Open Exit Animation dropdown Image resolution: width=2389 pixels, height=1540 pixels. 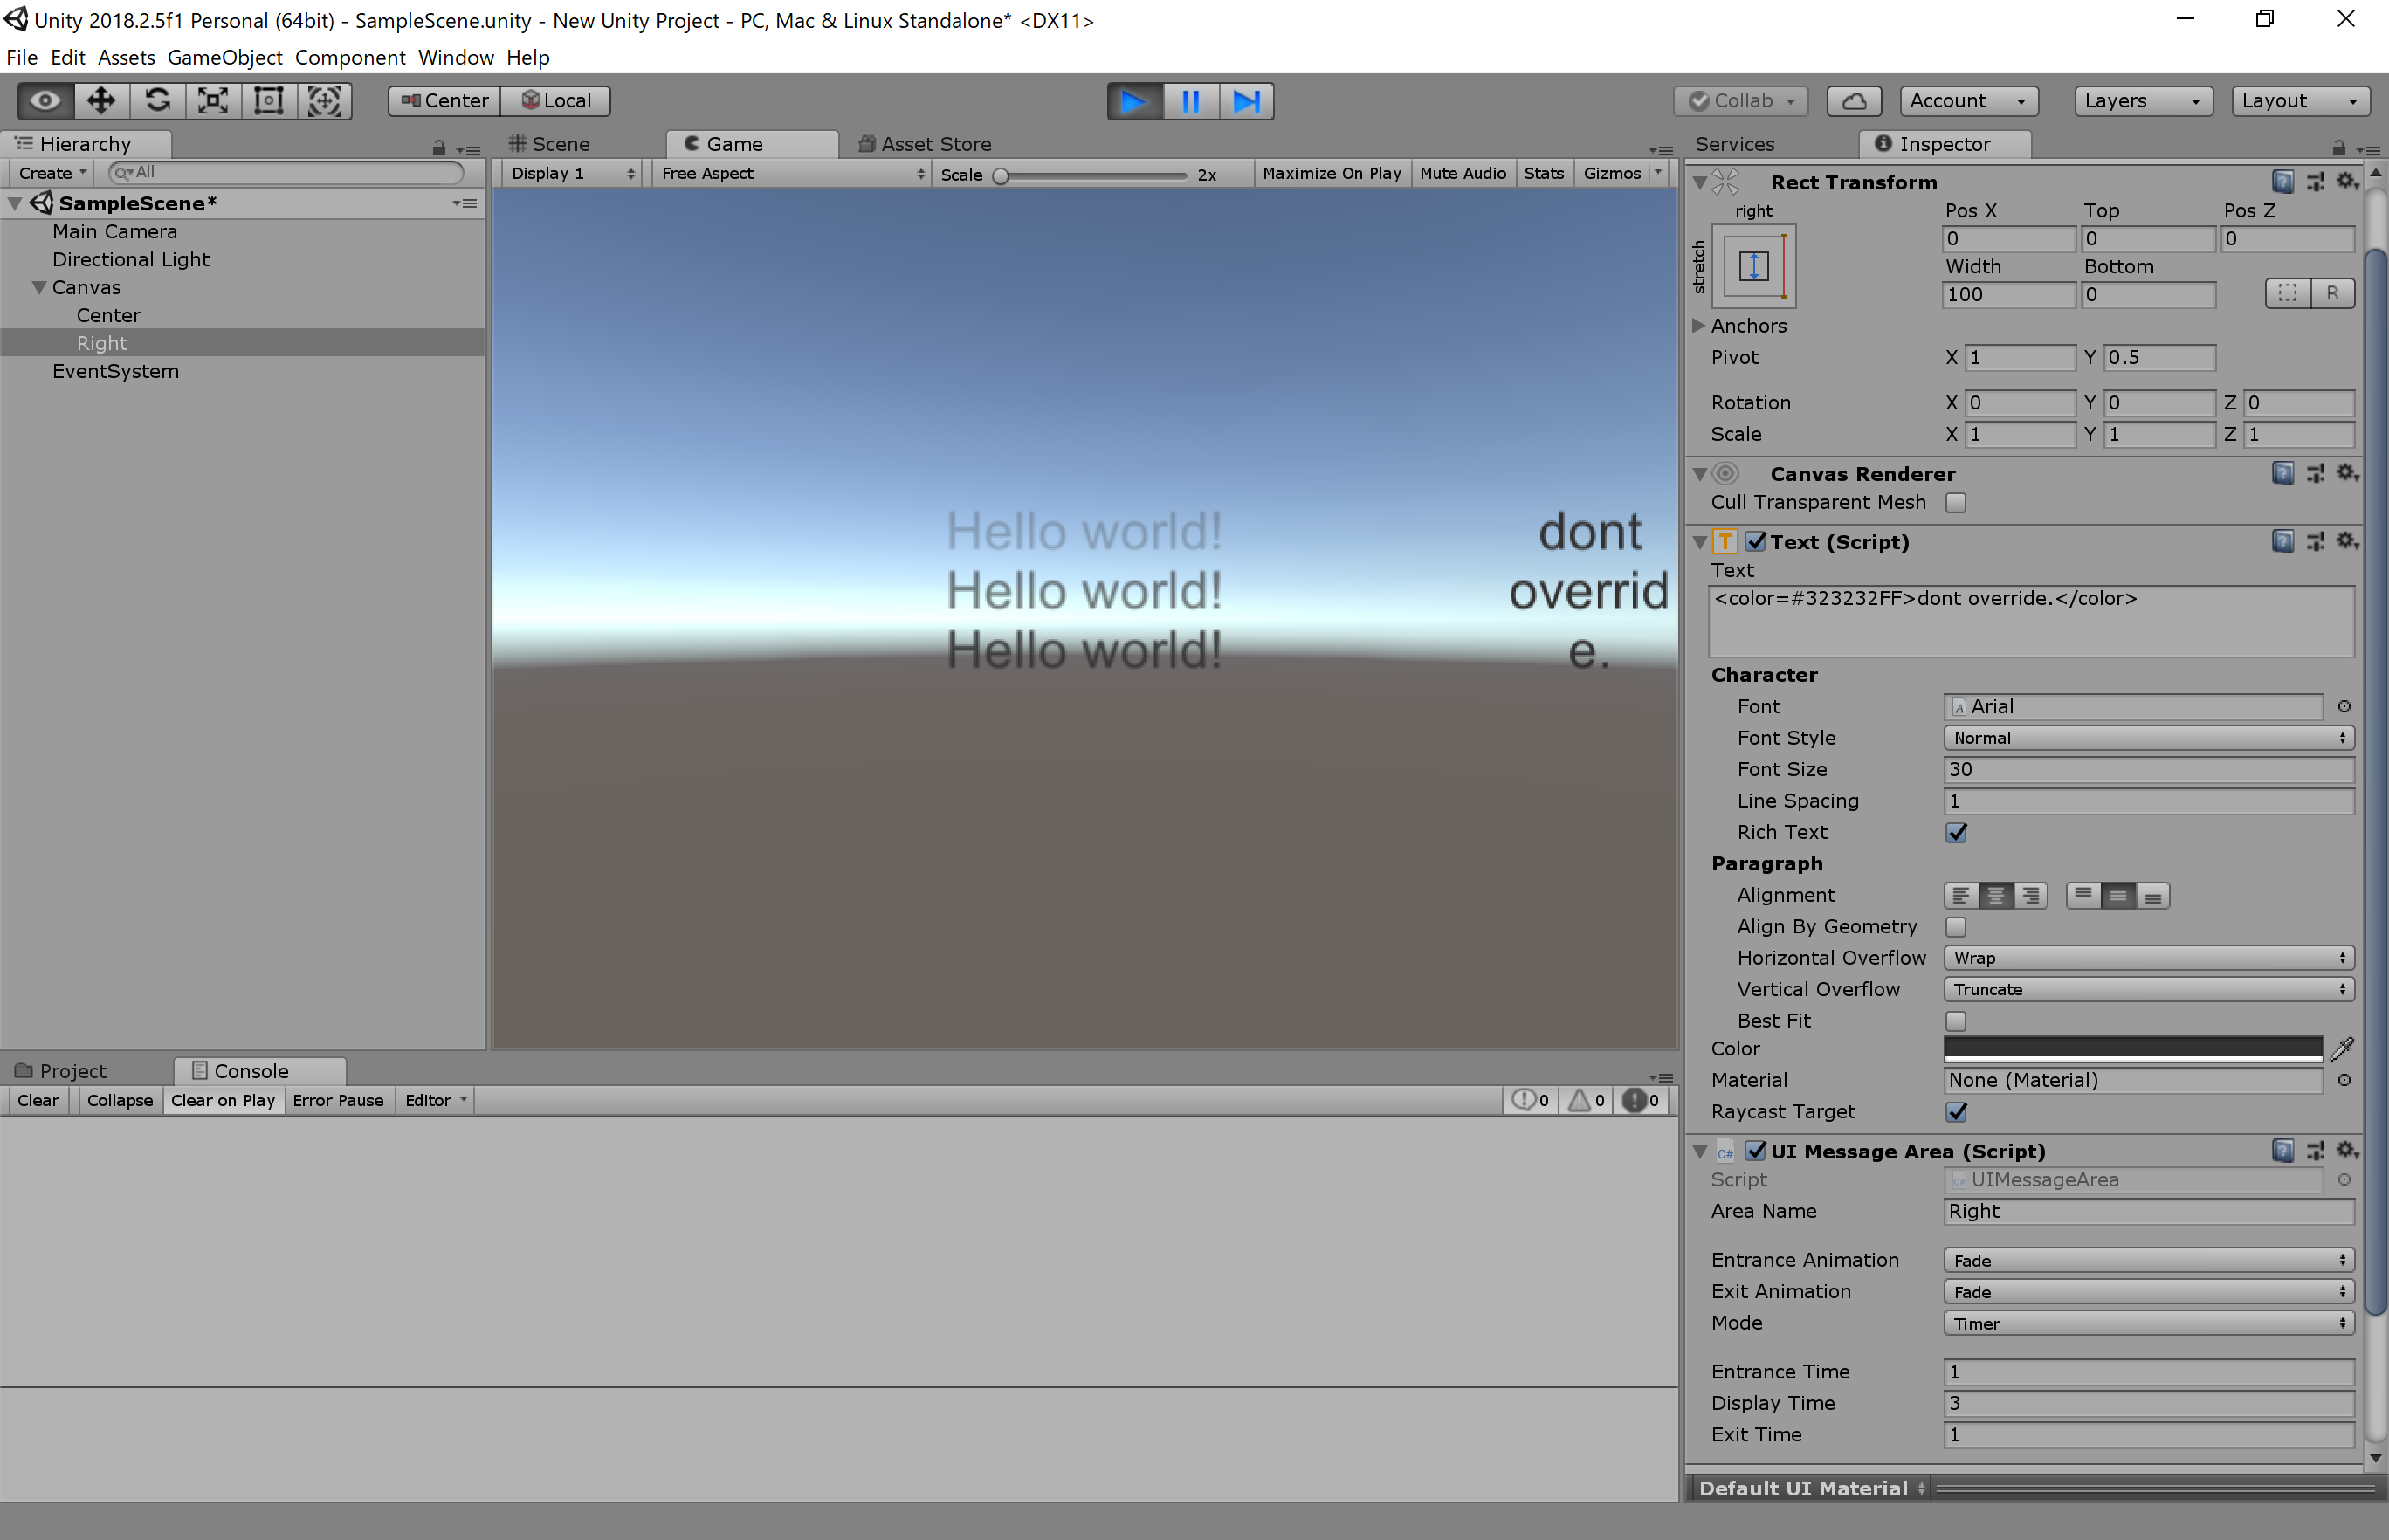pos(2149,1291)
